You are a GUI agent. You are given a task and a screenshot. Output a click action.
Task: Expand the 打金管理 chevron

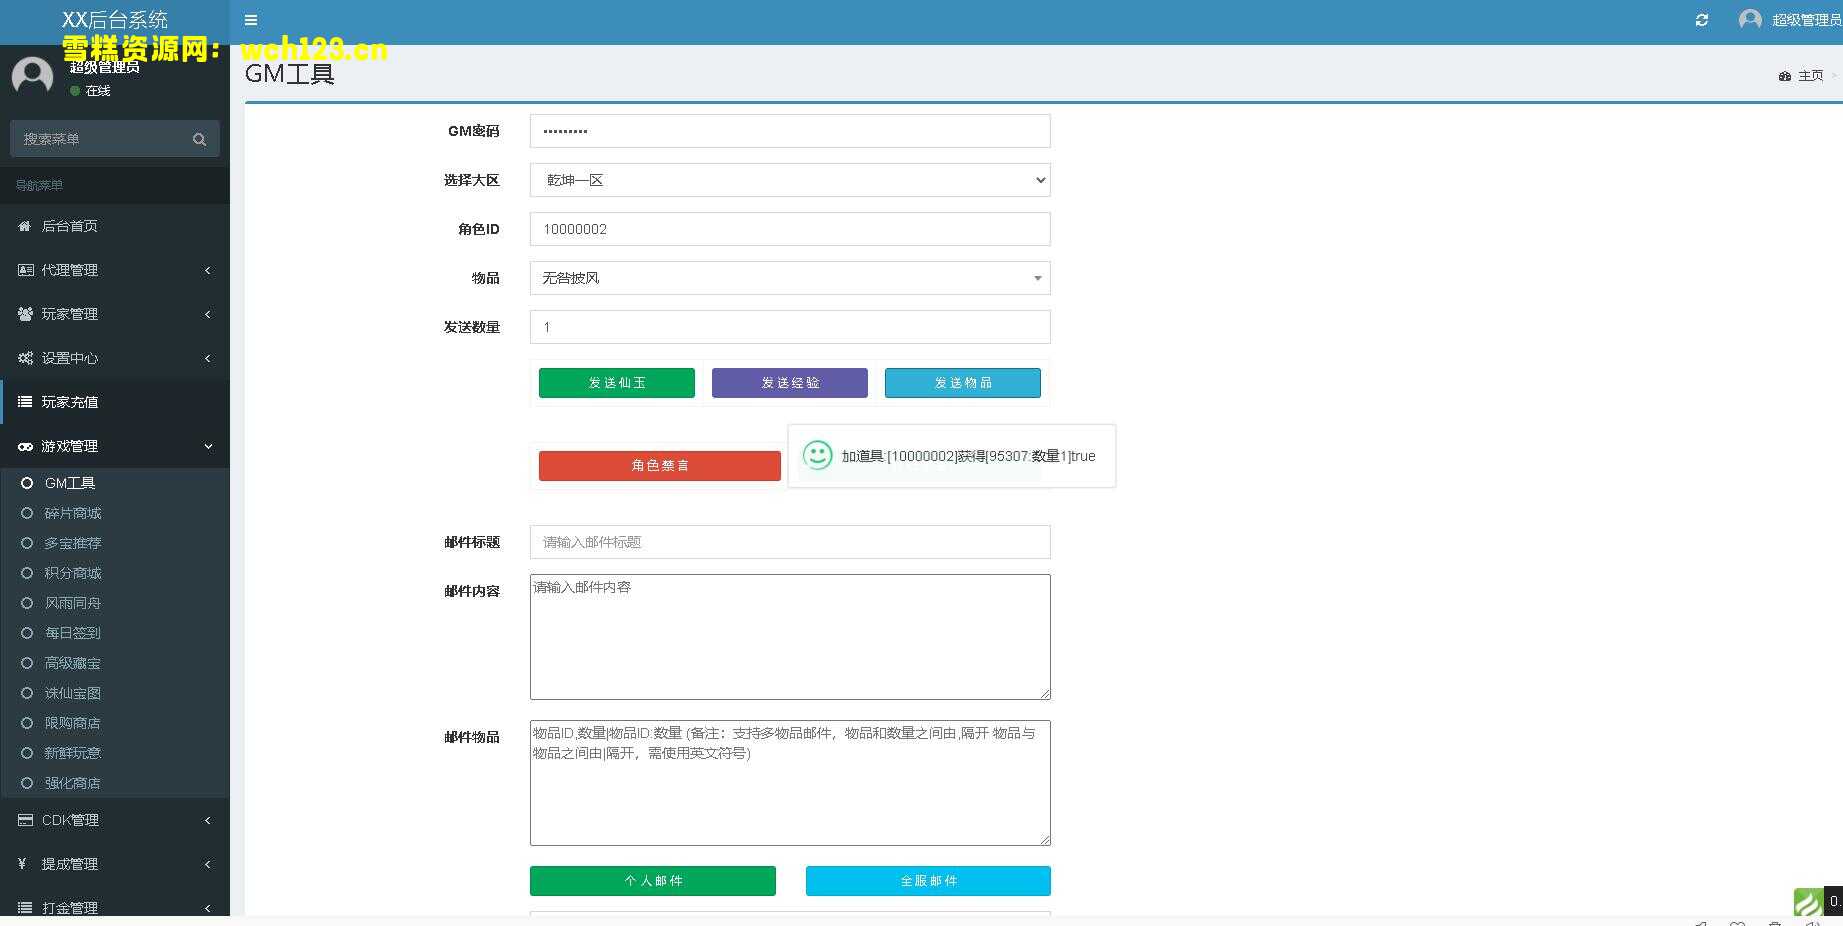[208, 908]
